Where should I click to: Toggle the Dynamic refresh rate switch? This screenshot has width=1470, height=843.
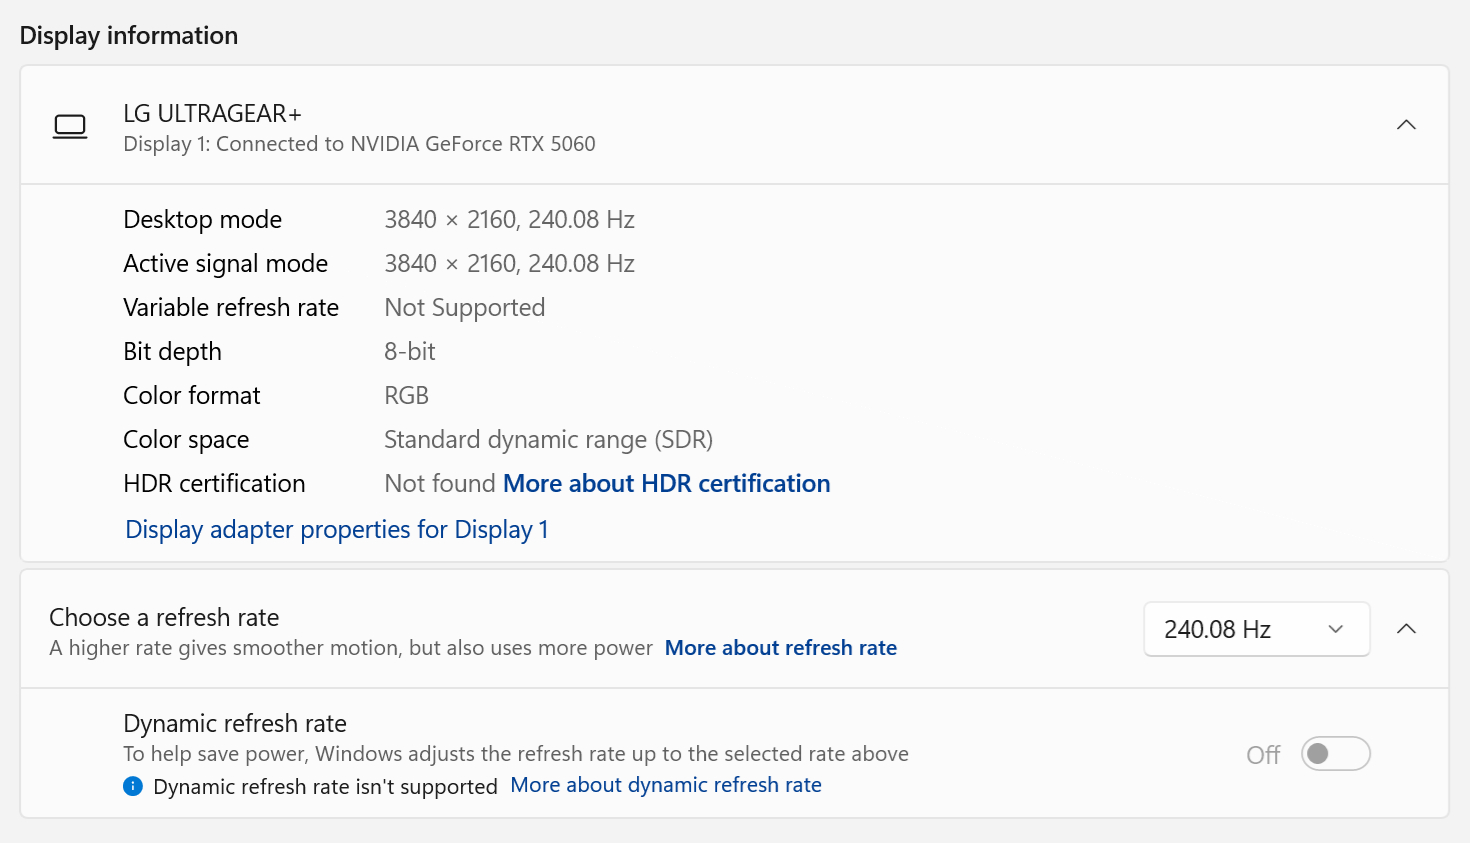tap(1335, 754)
